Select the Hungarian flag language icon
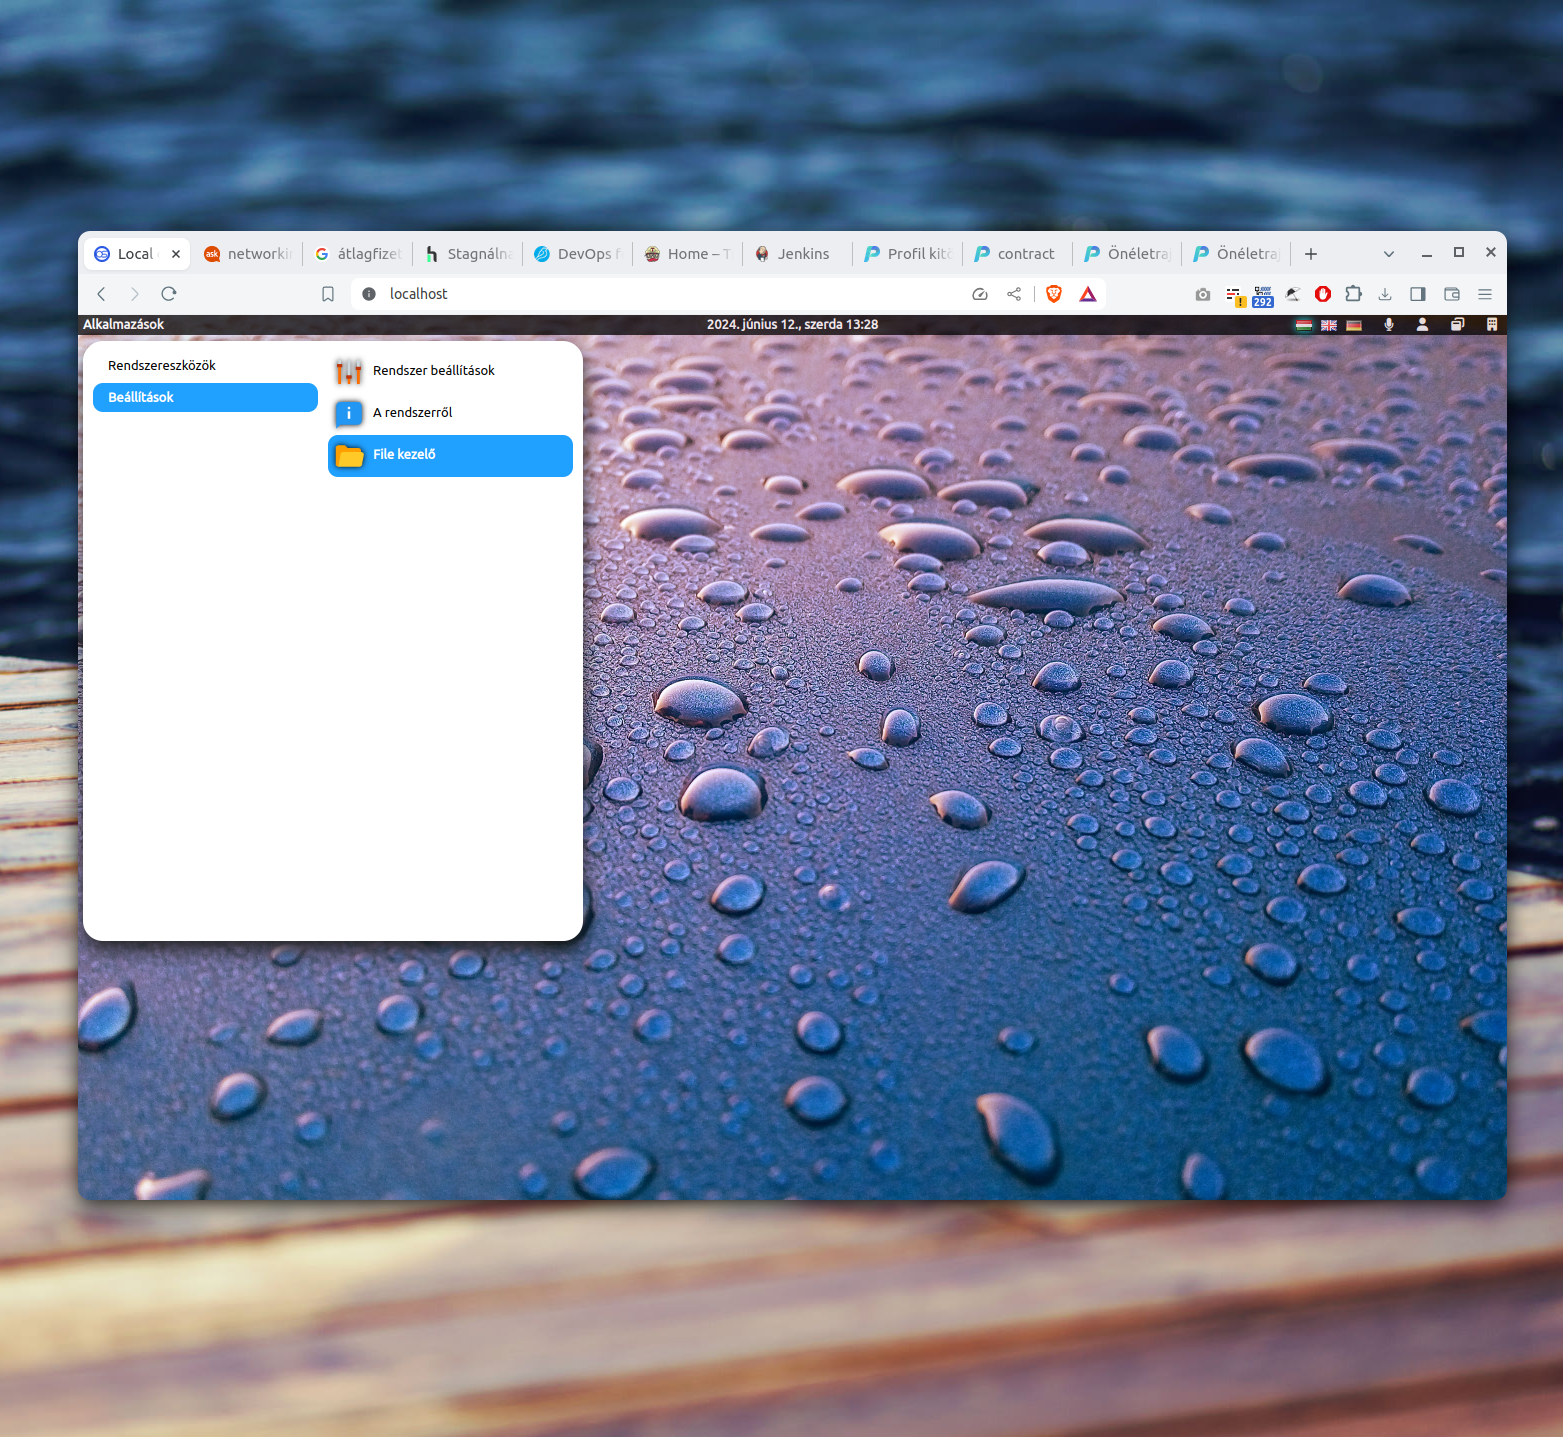The height and width of the screenshot is (1437, 1563). 1304,325
